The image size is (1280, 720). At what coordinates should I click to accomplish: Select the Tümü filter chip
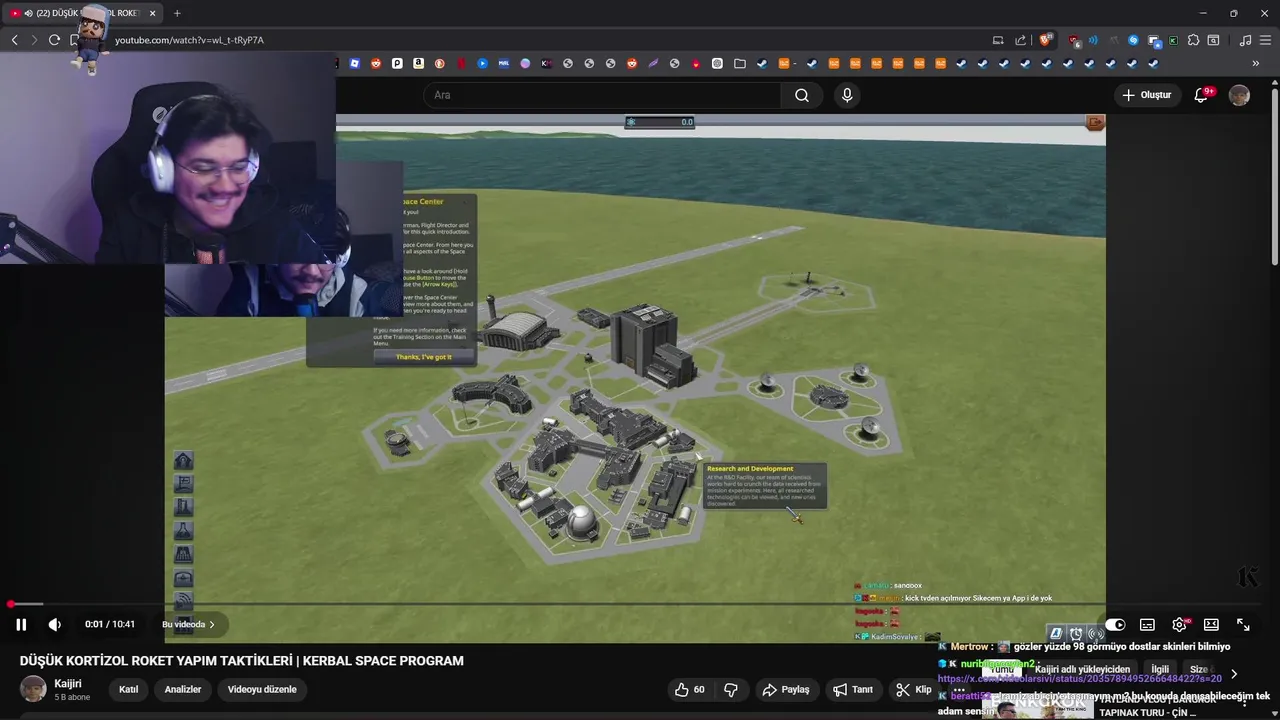click(1002, 670)
